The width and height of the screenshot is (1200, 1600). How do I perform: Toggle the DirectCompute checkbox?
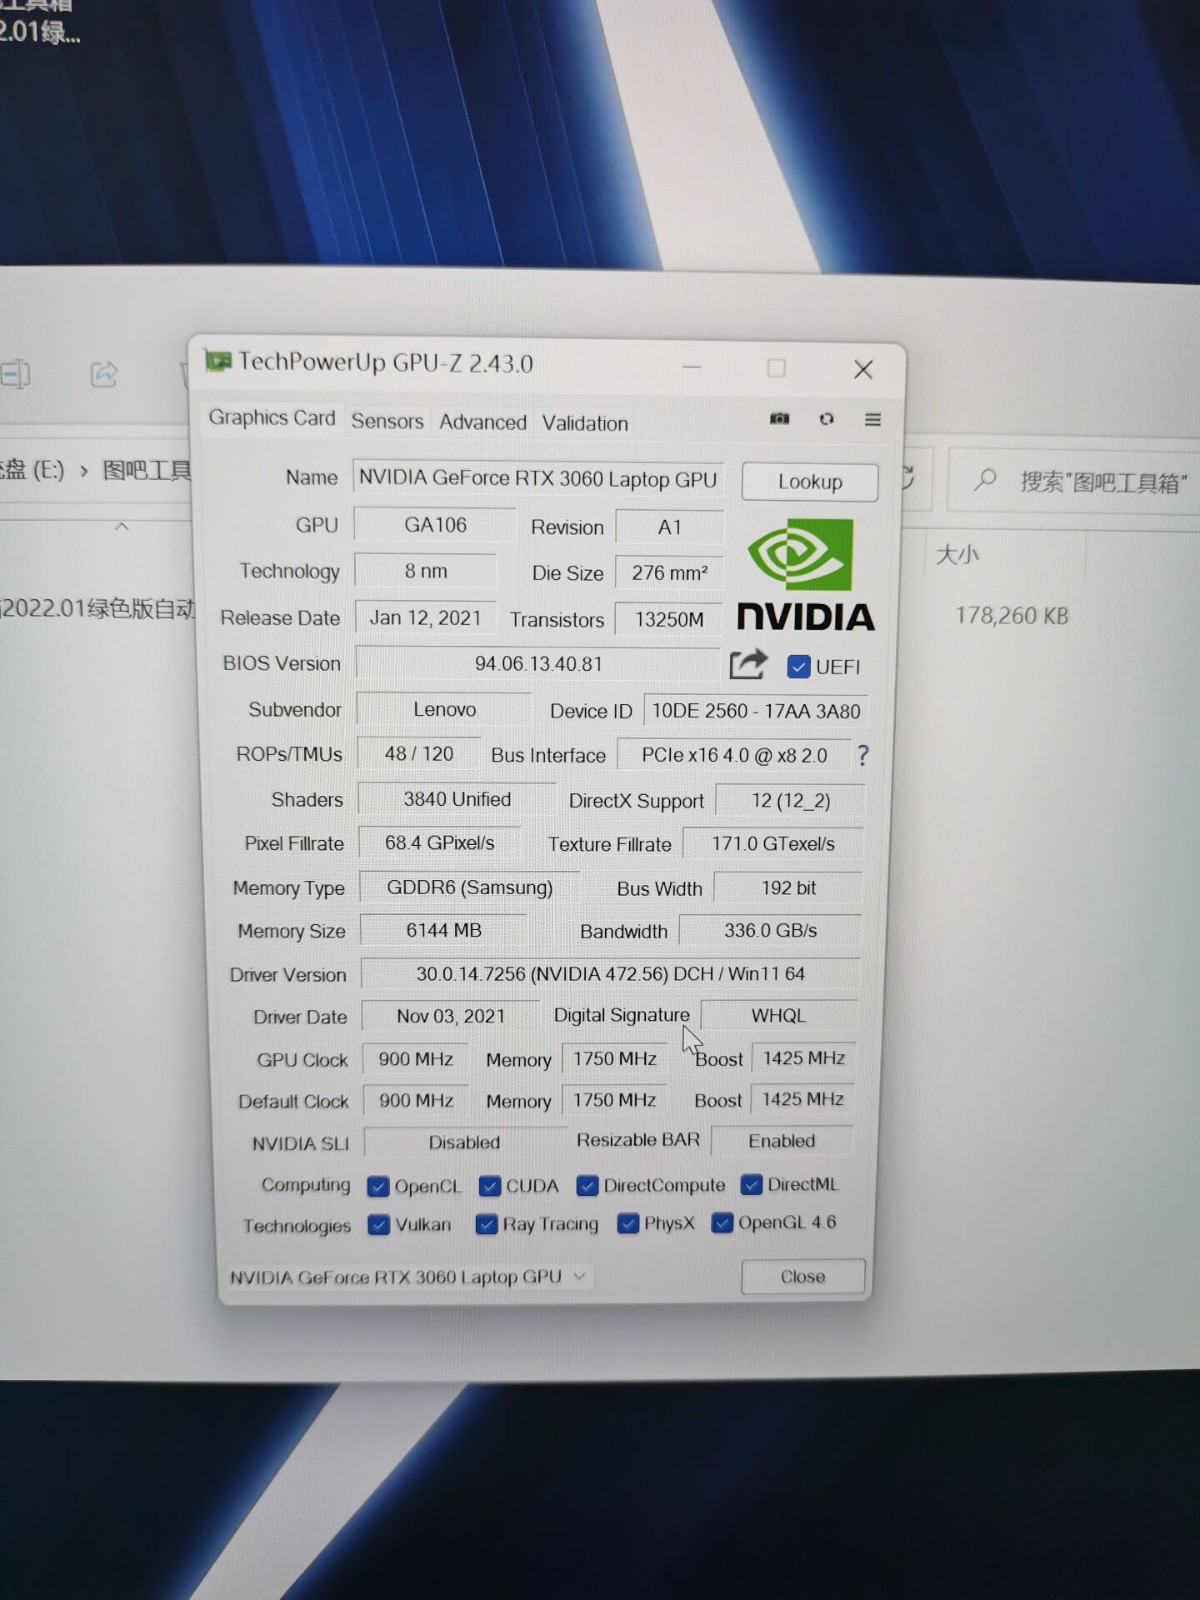coord(587,1186)
